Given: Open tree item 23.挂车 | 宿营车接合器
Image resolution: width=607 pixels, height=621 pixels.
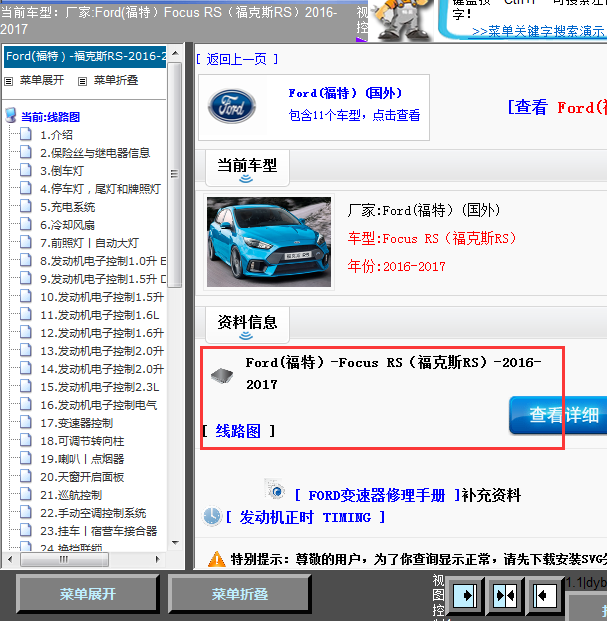Looking at the screenshot, I should (99, 531).
